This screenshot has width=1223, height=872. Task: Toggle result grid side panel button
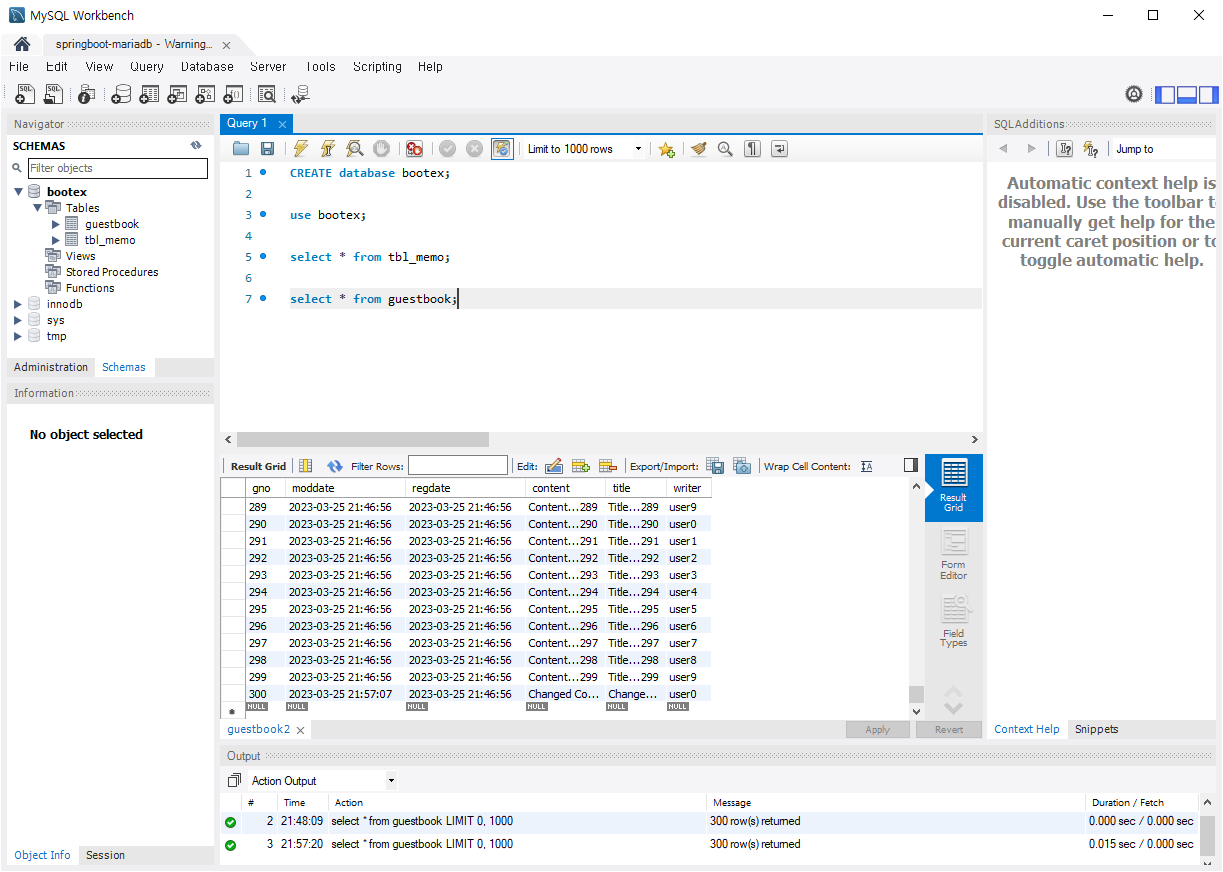coord(910,465)
